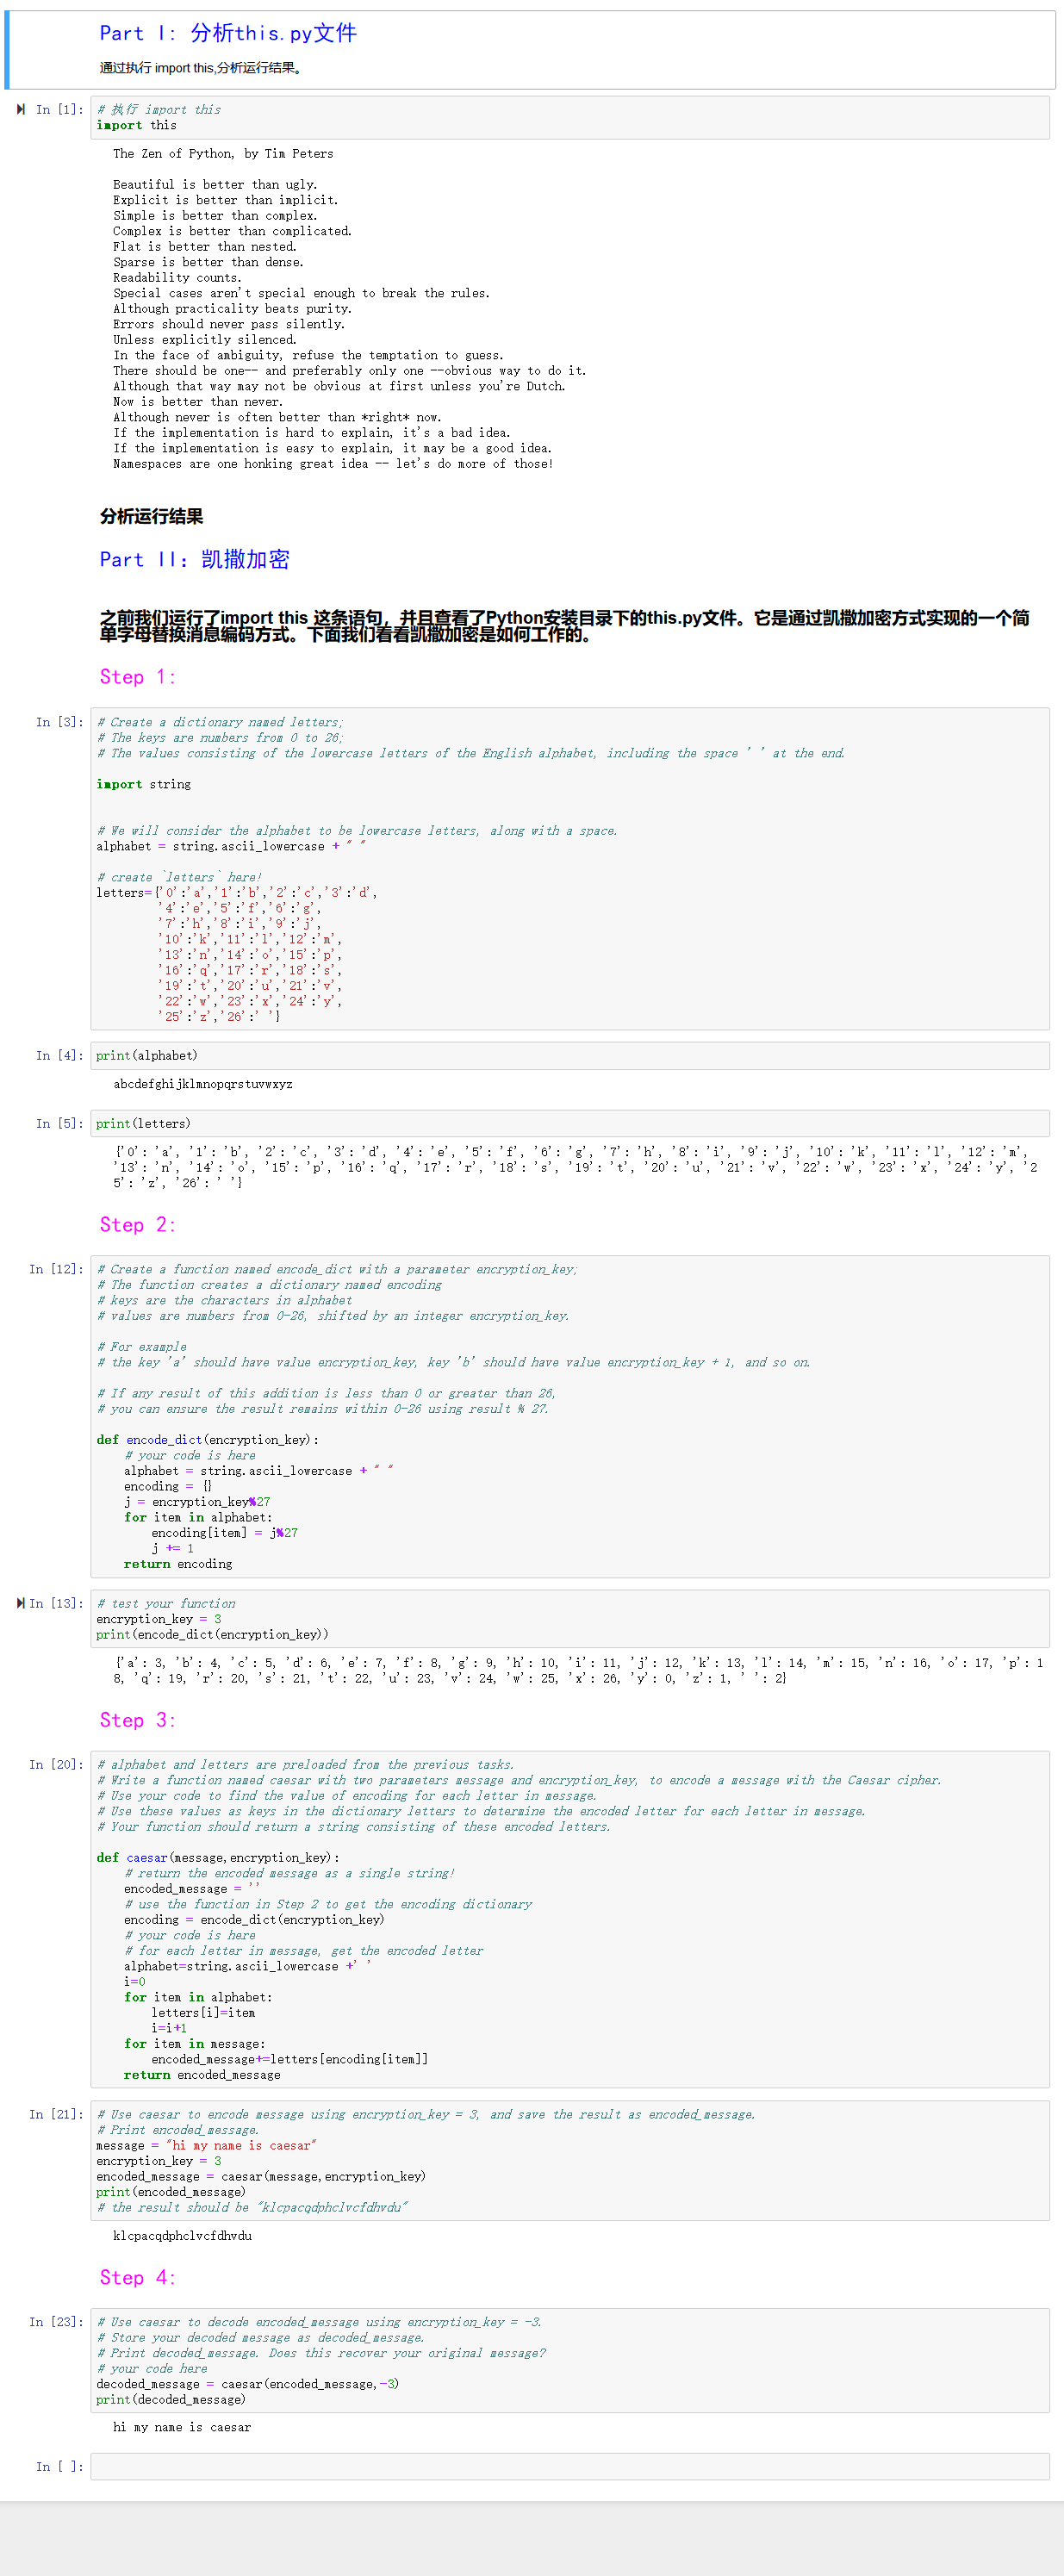This screenshot has height=2576, width=1064.
Task: Click the 'message = "hi my name is caesar"' line
Action: pyautogui.click(x=206, y=2144)
